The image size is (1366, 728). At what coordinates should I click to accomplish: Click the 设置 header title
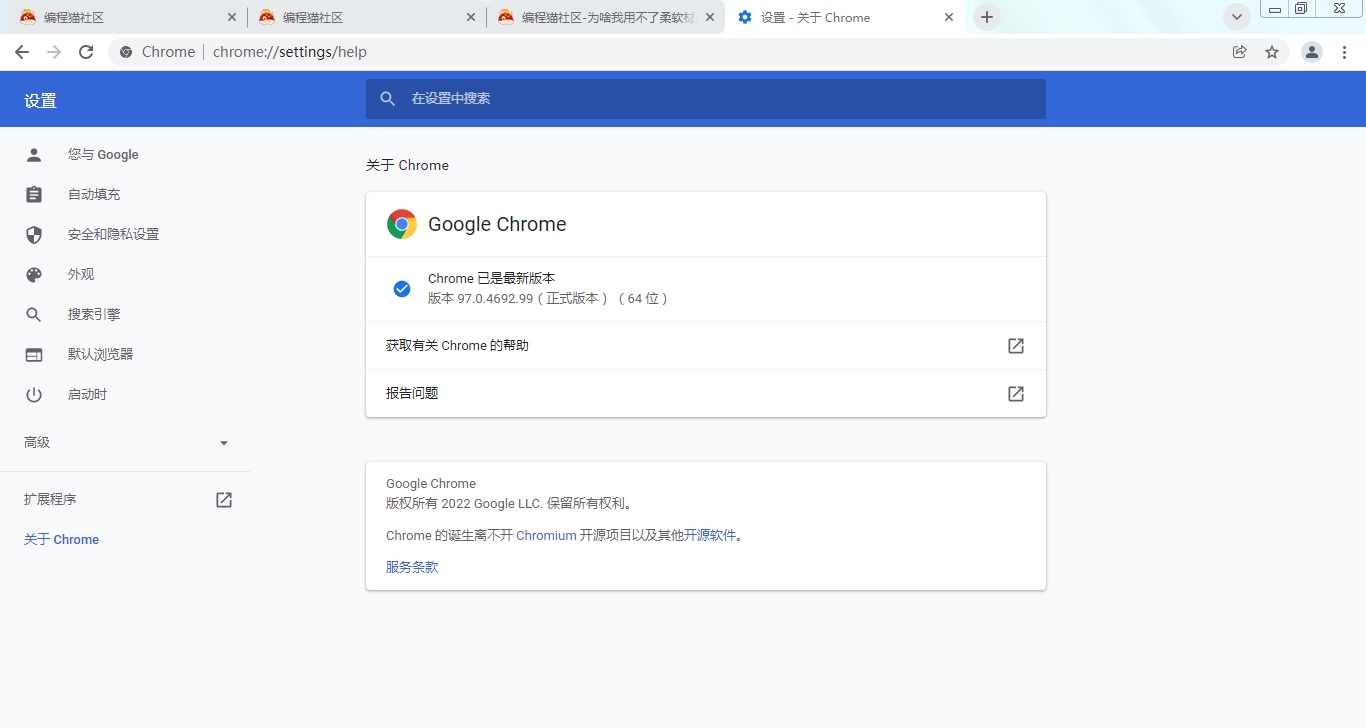point(40,100)
